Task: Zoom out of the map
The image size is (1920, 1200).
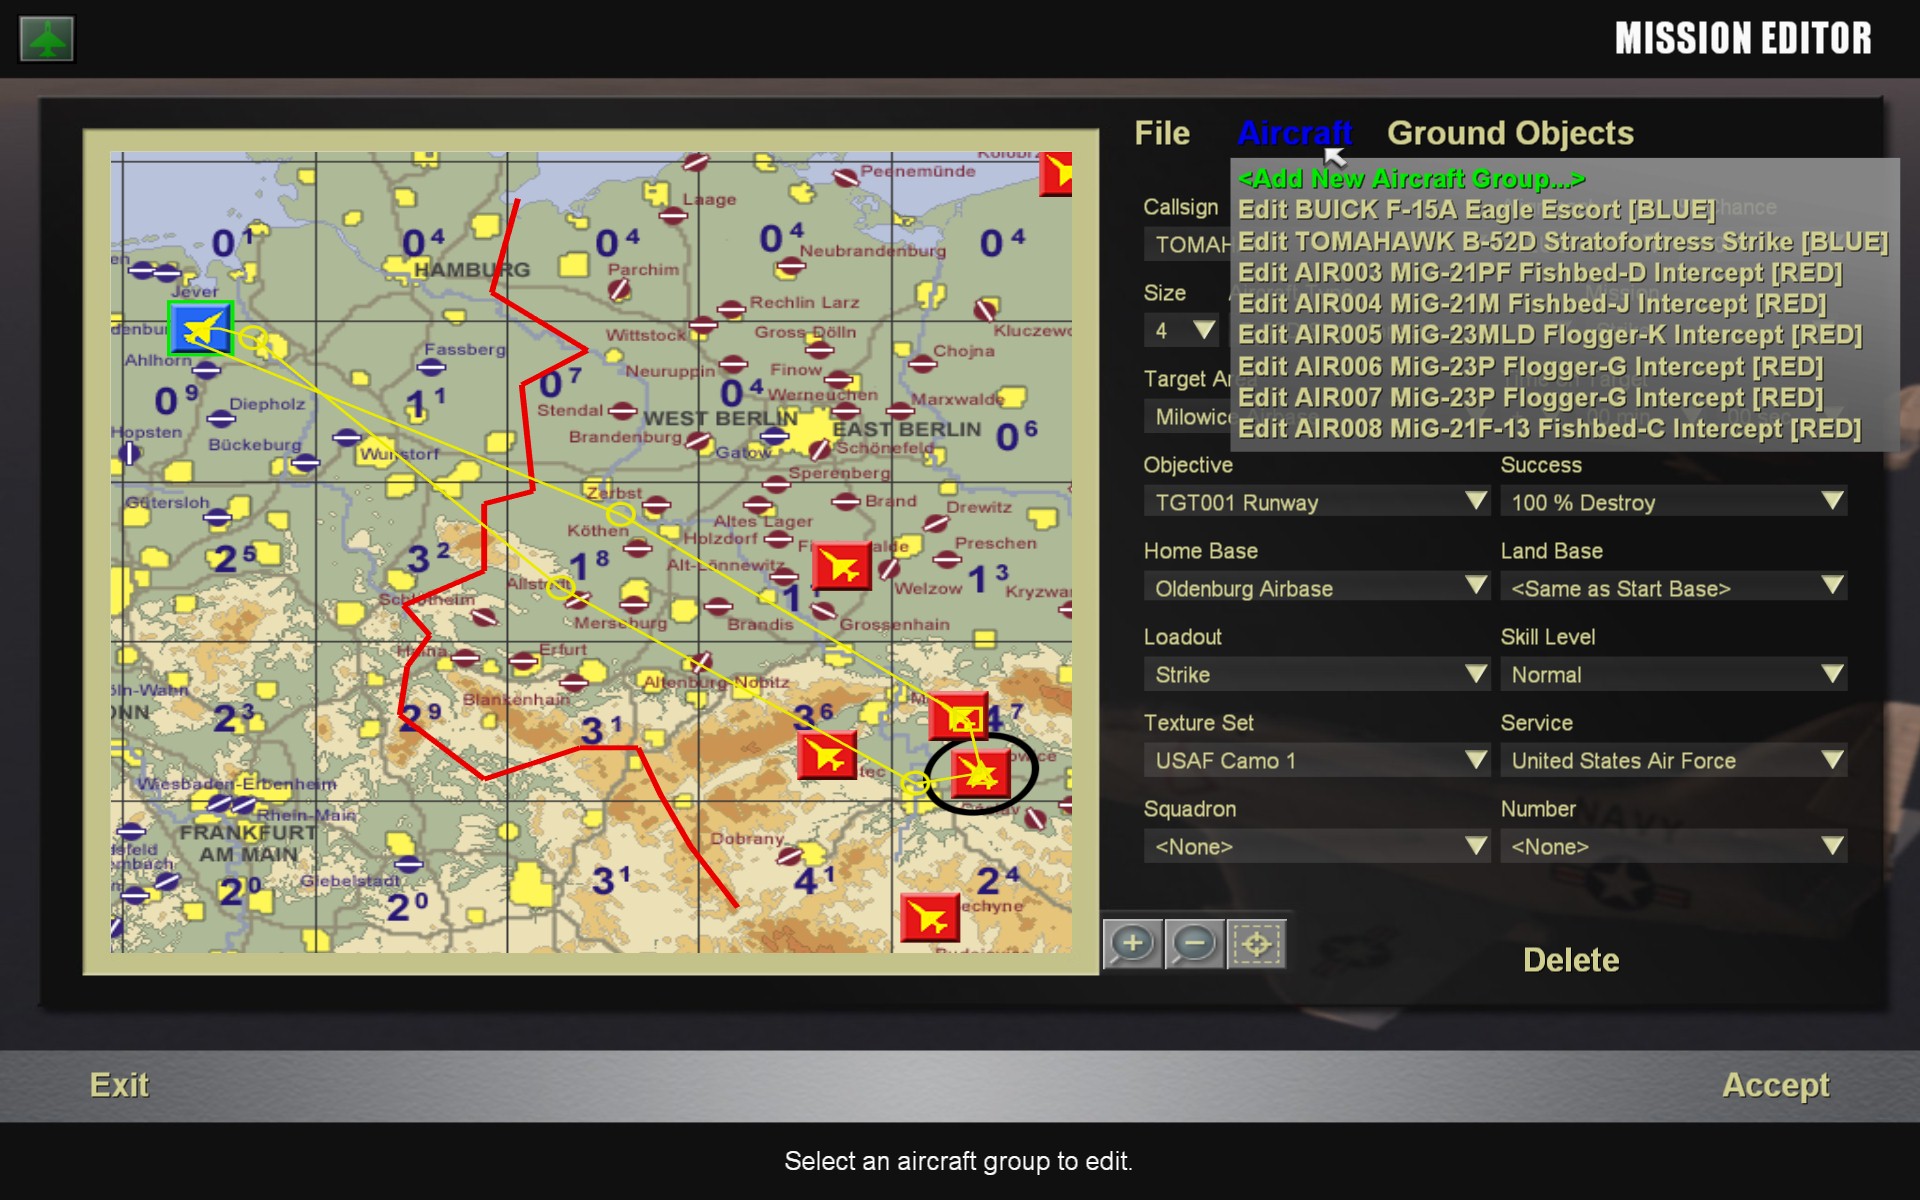Action: point(1194,943)
